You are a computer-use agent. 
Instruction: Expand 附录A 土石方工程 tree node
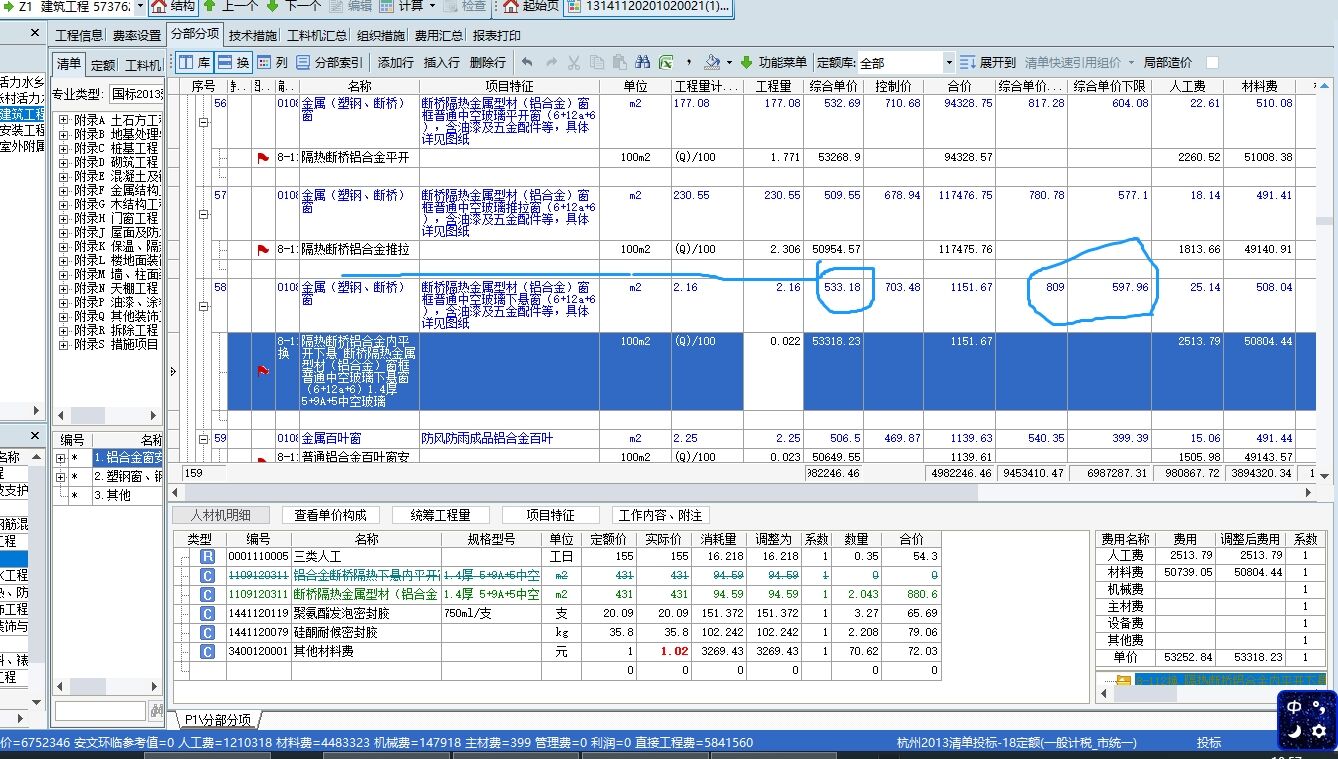pos(63,120)
